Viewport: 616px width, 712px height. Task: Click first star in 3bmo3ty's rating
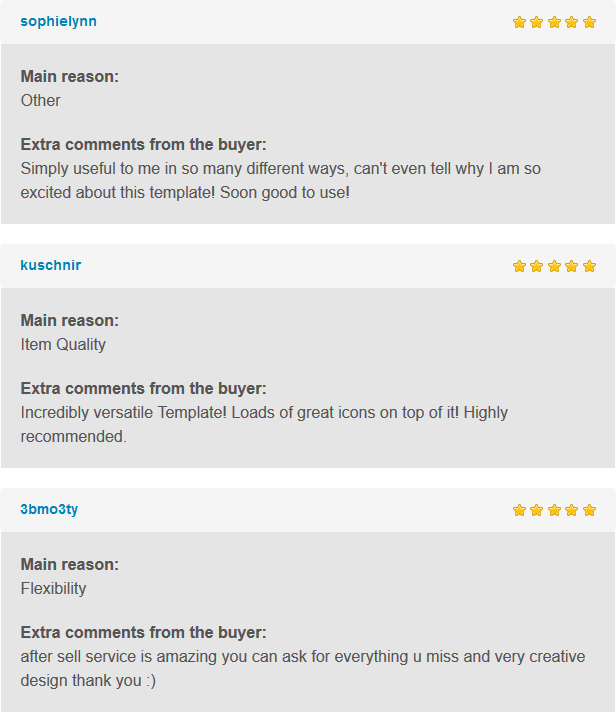click(519, 510)
